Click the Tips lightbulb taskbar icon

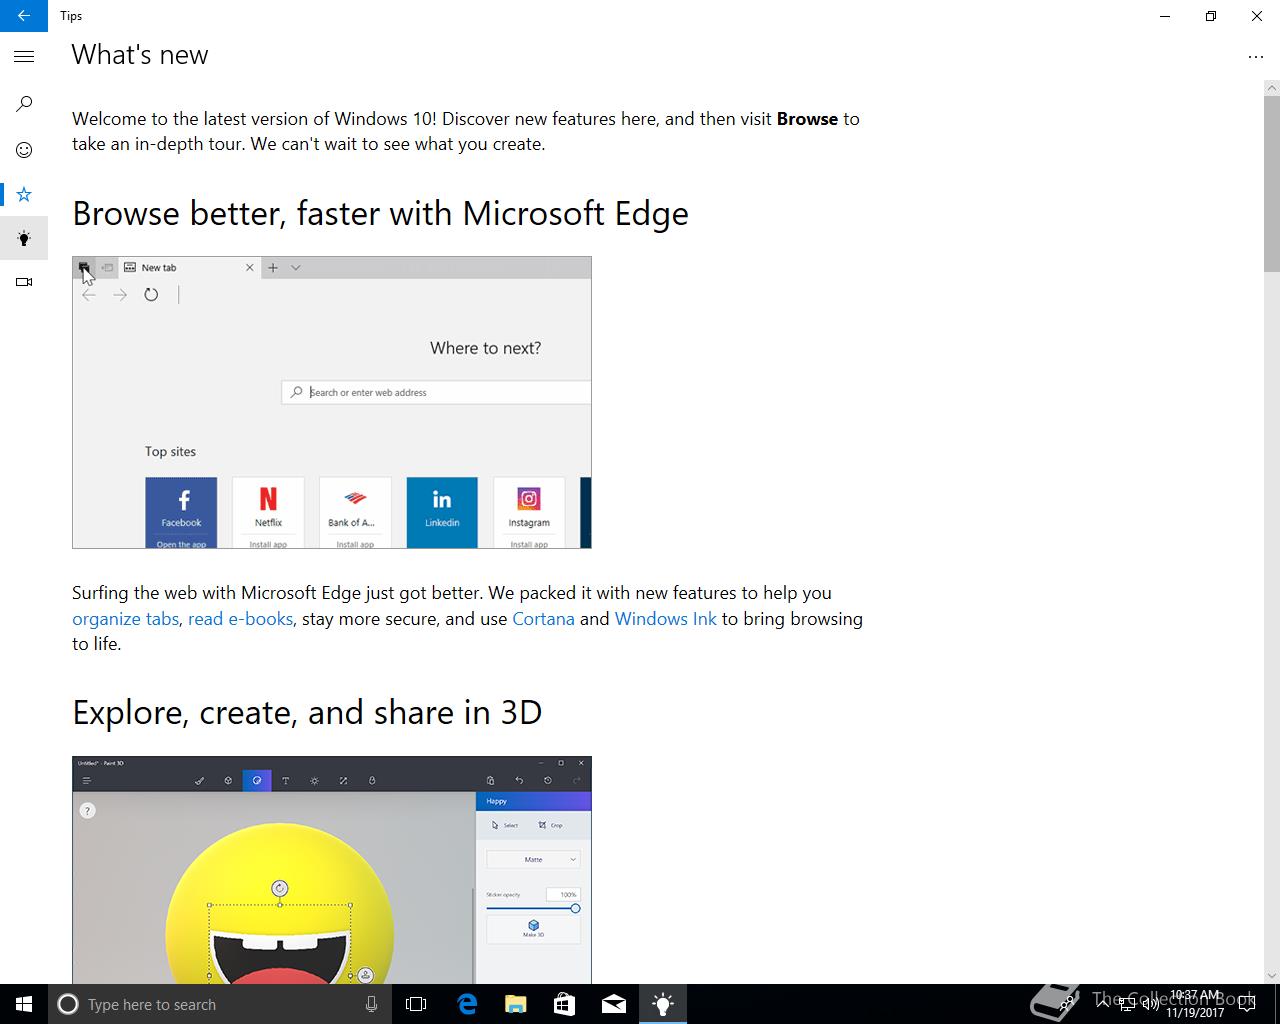(663, 1004)
